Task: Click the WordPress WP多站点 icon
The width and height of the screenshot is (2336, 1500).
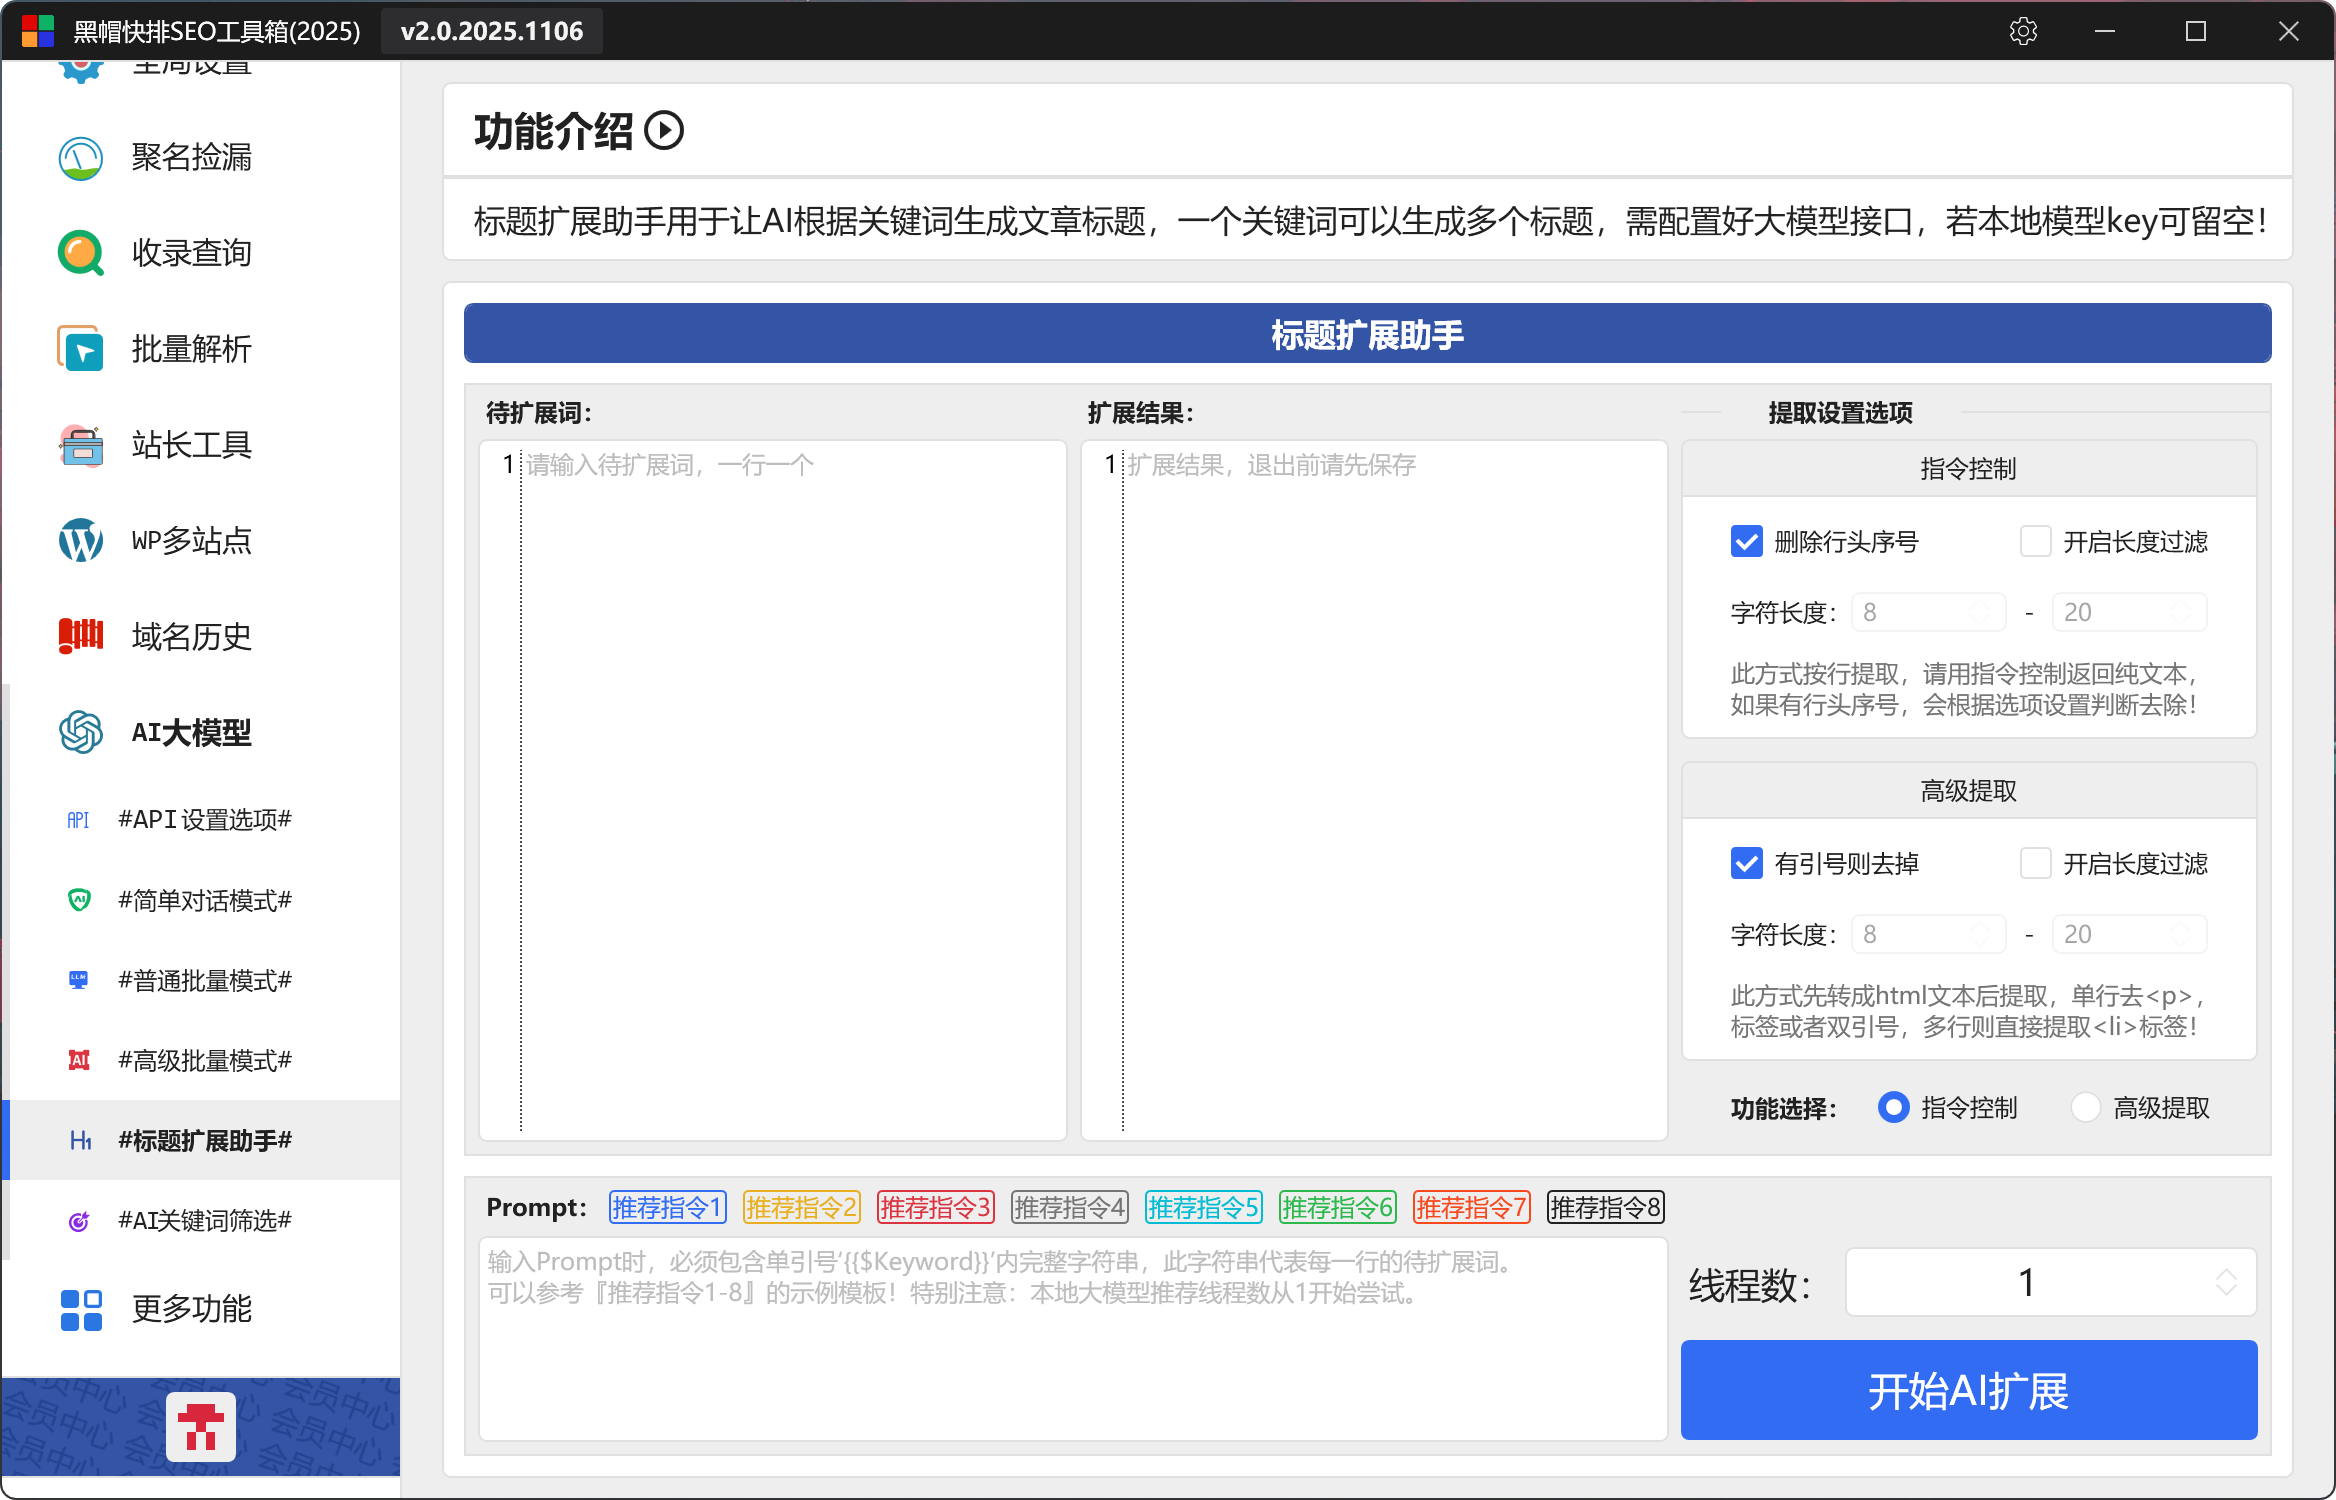Action: pos(81,541)
